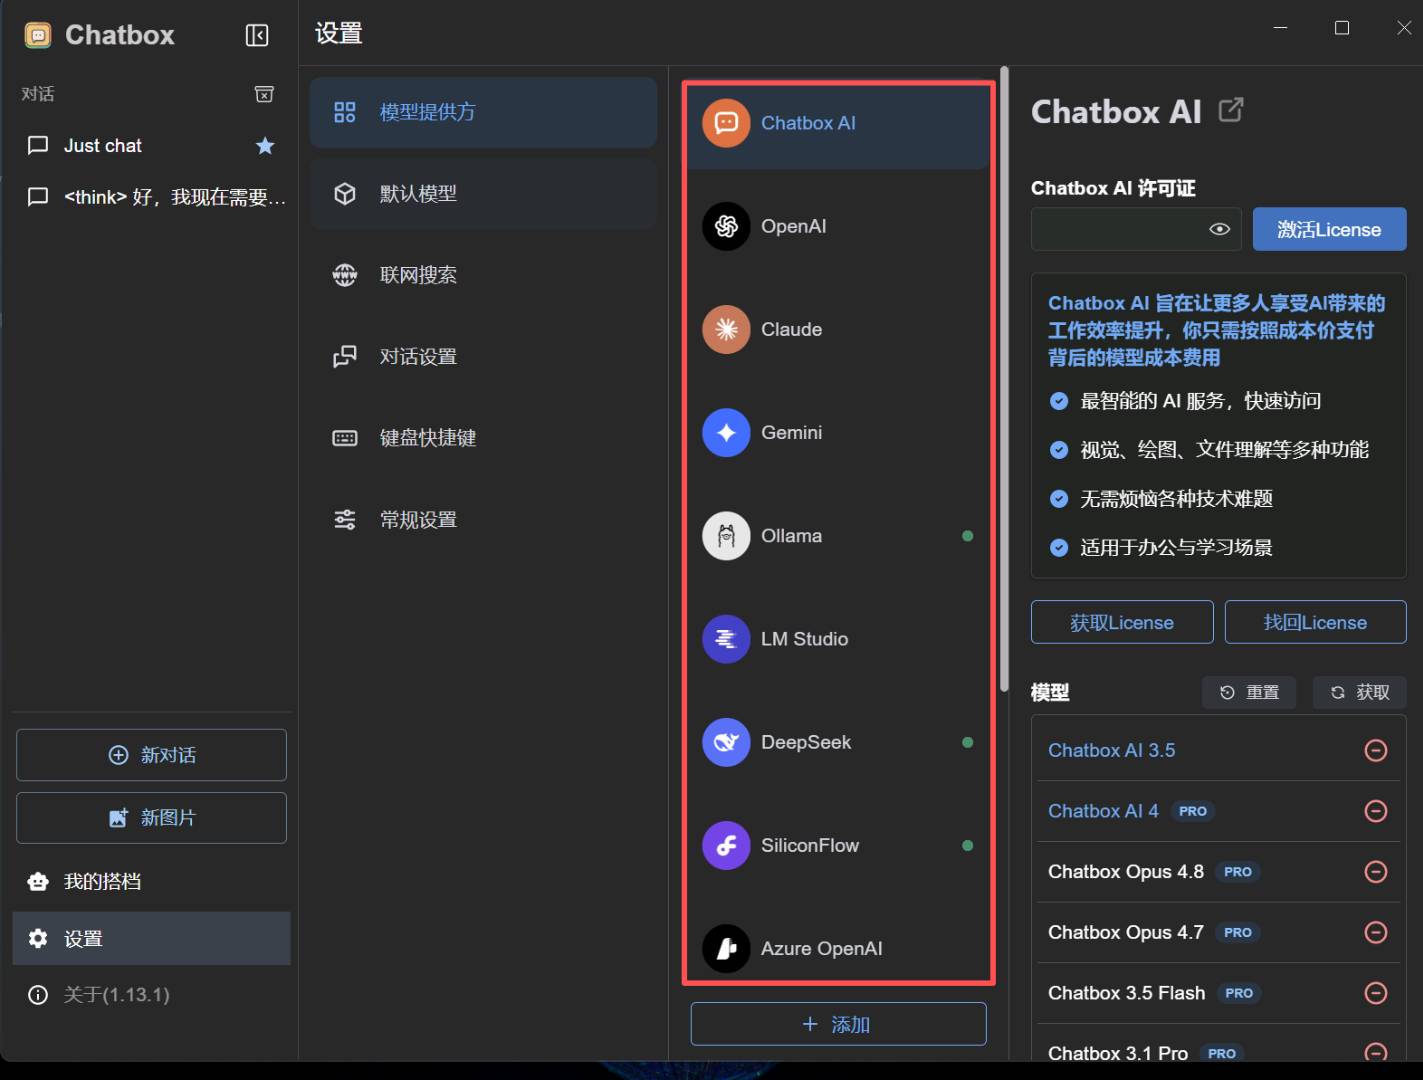Remove the Chatbox Opus 4.7 model
The width and height of the screenshot is (1423, 1080).
(1376, 932)
